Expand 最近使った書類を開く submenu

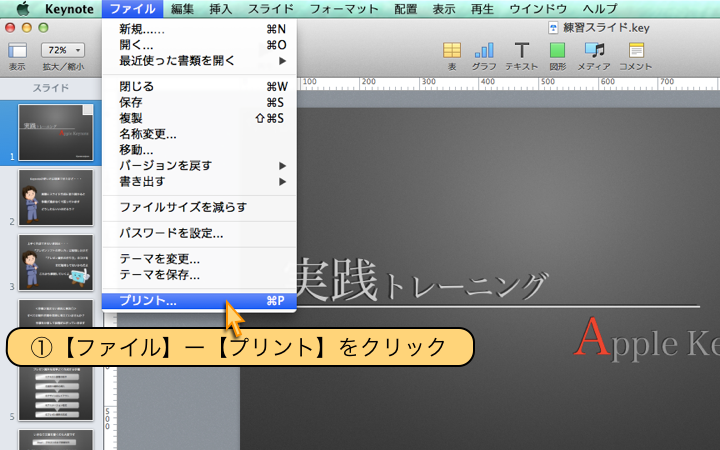[x=199, y=61]
